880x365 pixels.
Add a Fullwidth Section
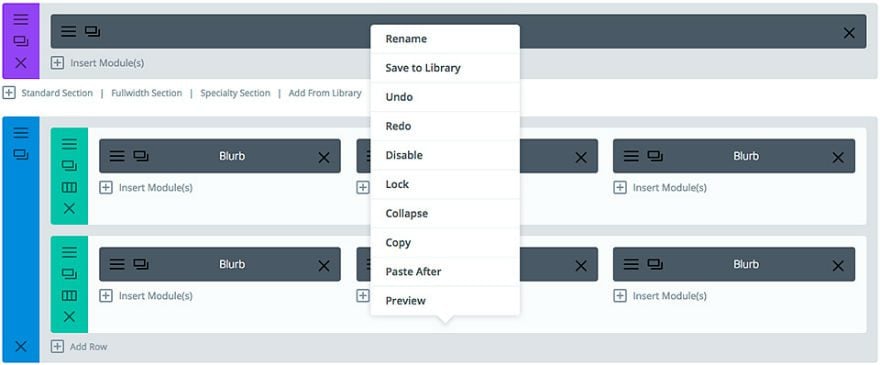tap(146, 93)
